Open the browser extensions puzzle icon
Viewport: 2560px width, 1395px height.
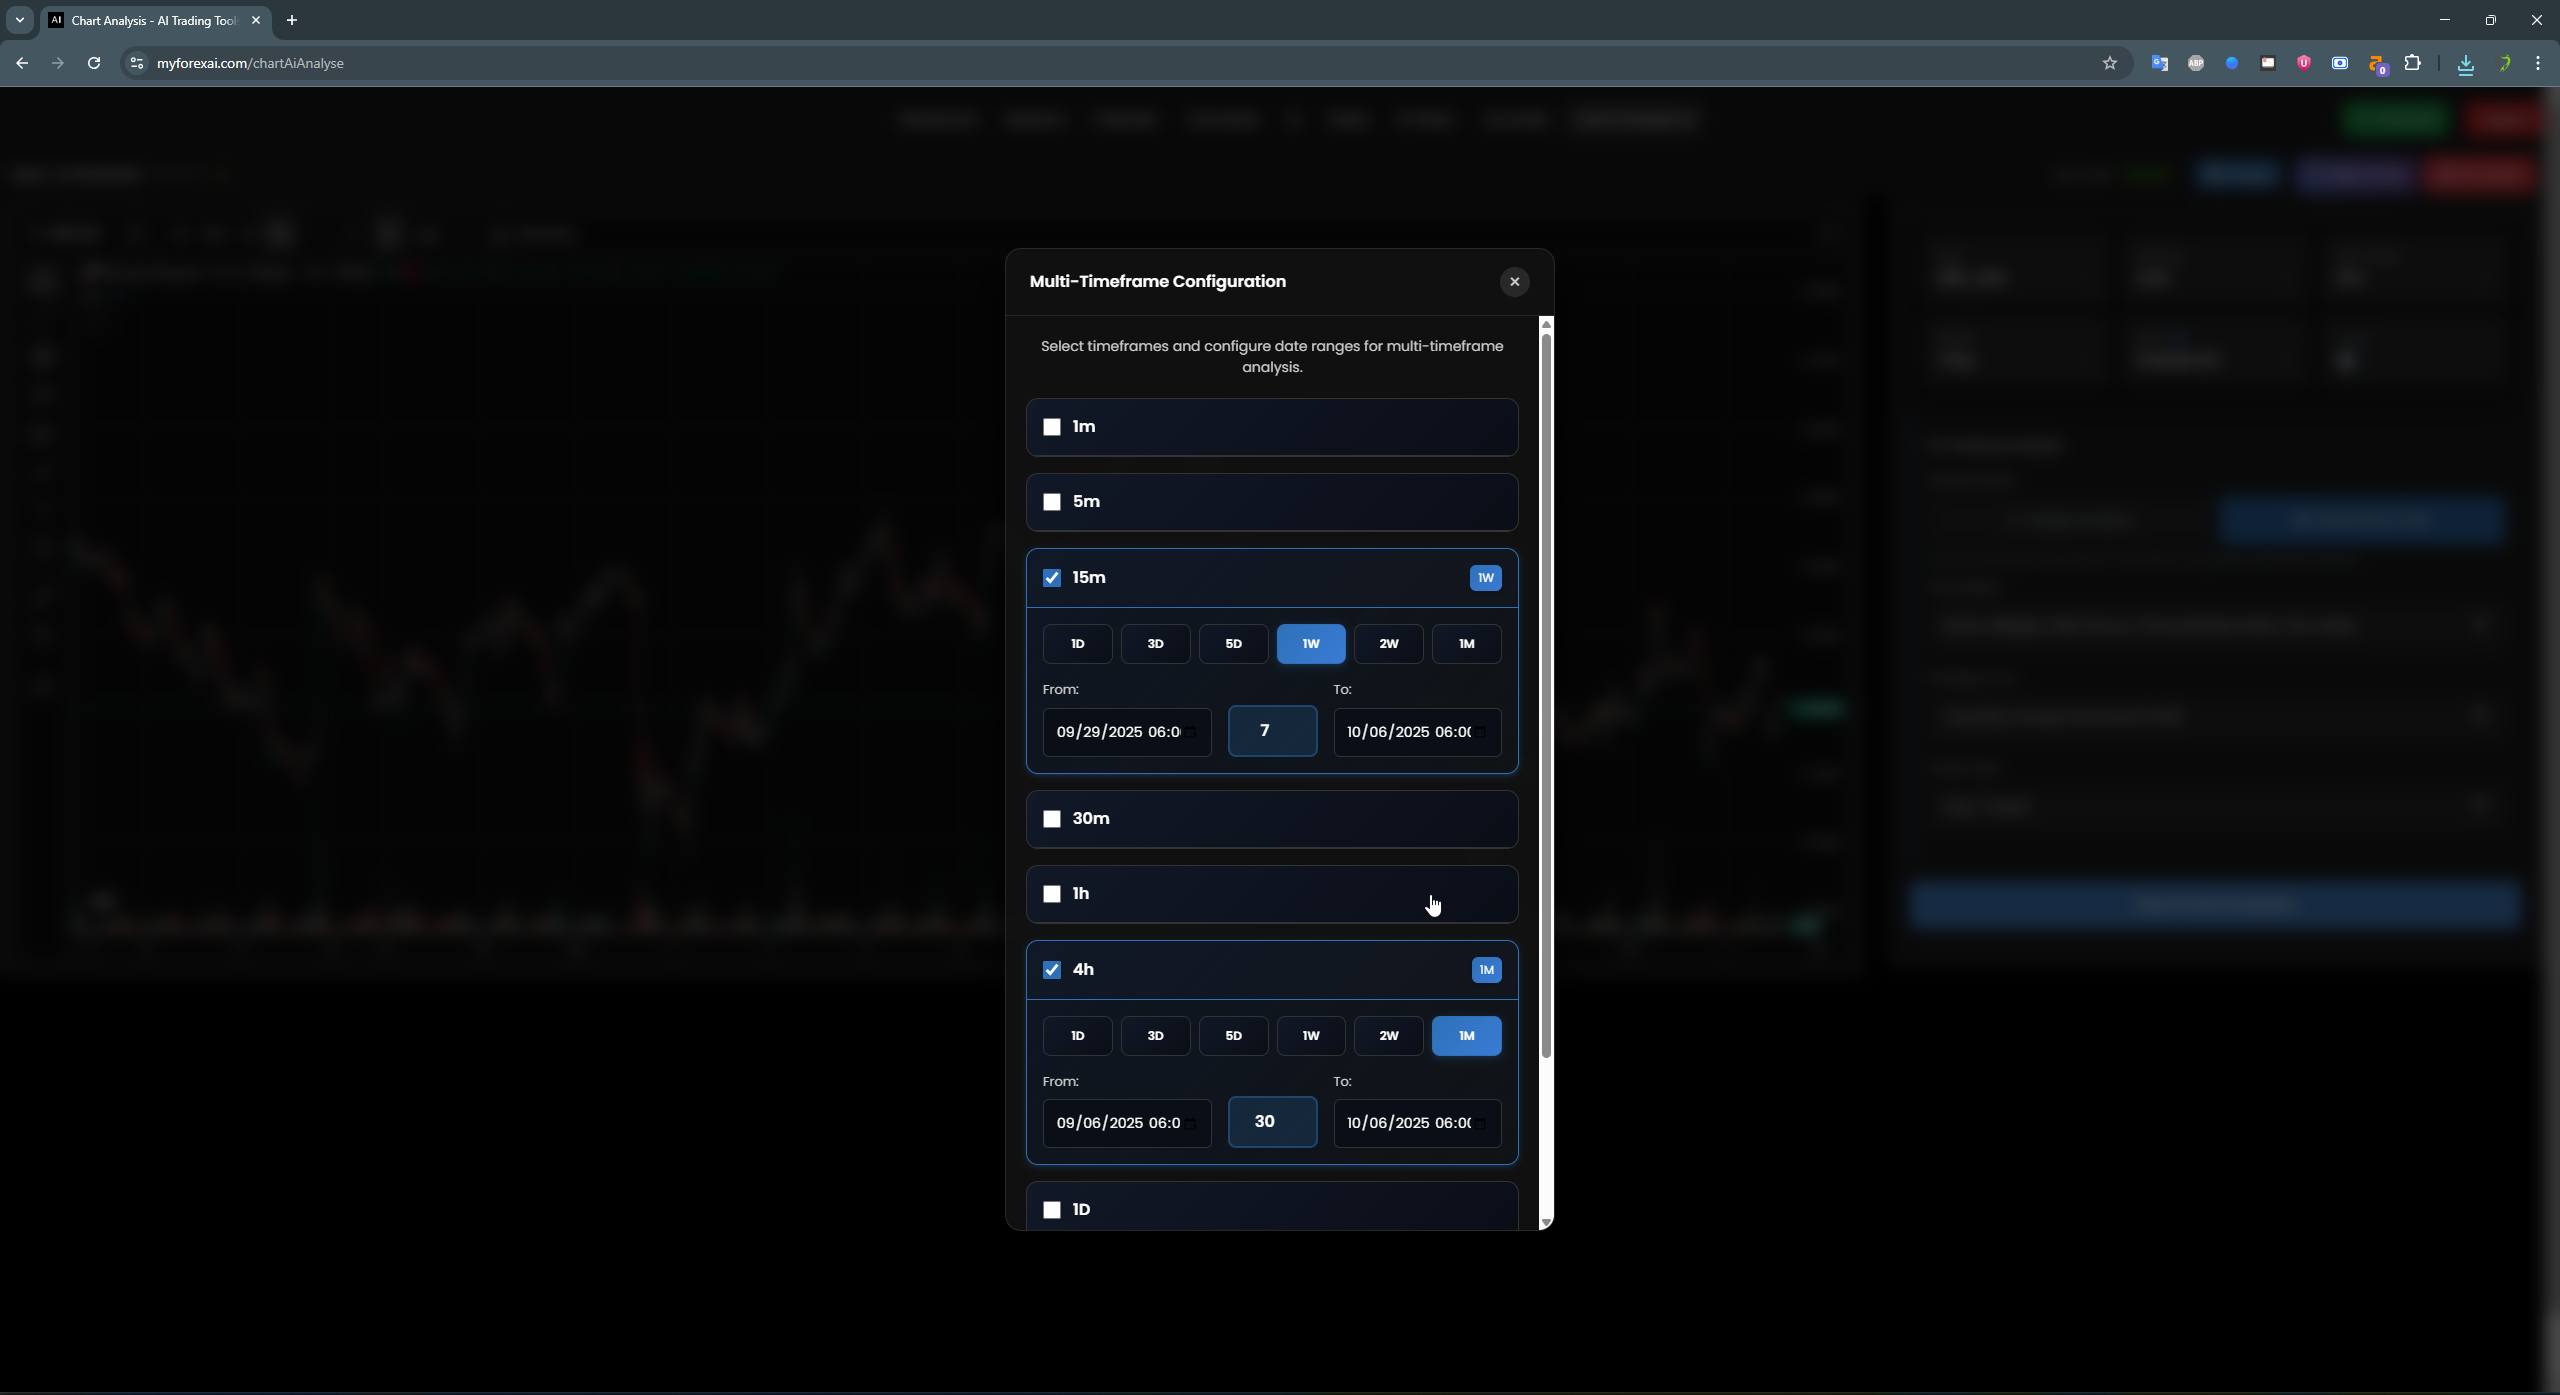click(x=2413, y=63)
